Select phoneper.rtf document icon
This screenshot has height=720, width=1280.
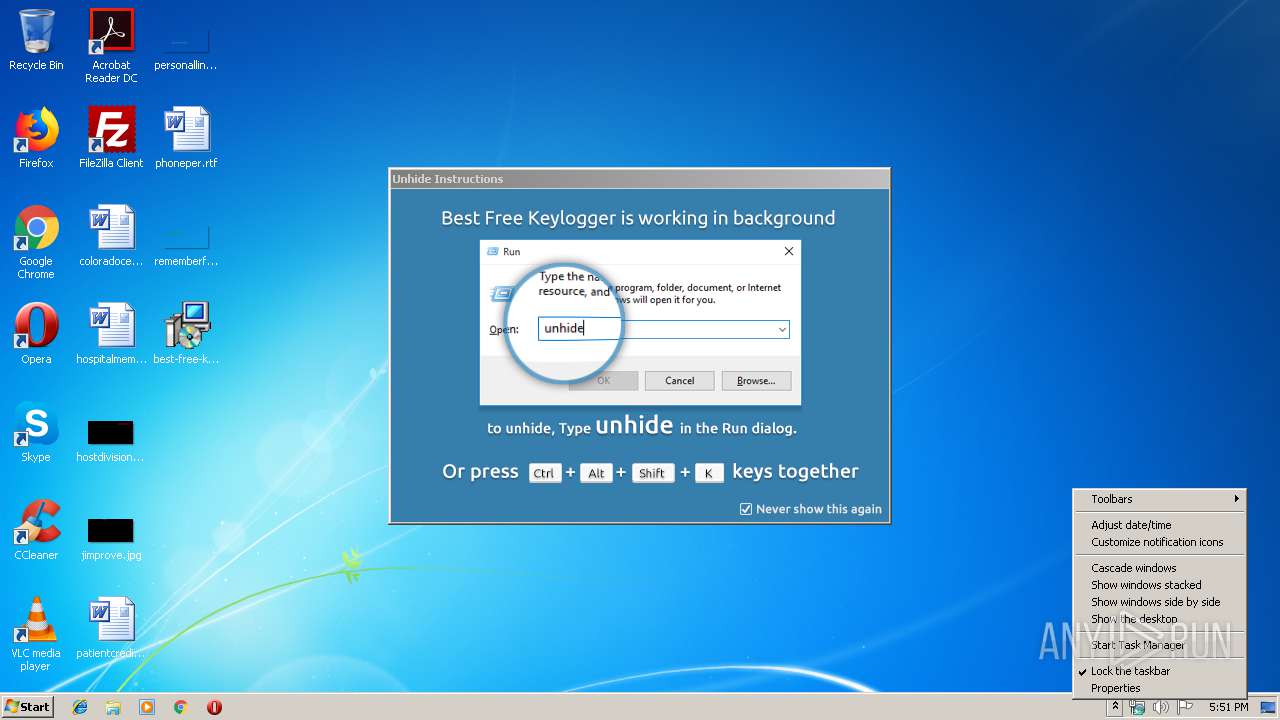point(186,138)
